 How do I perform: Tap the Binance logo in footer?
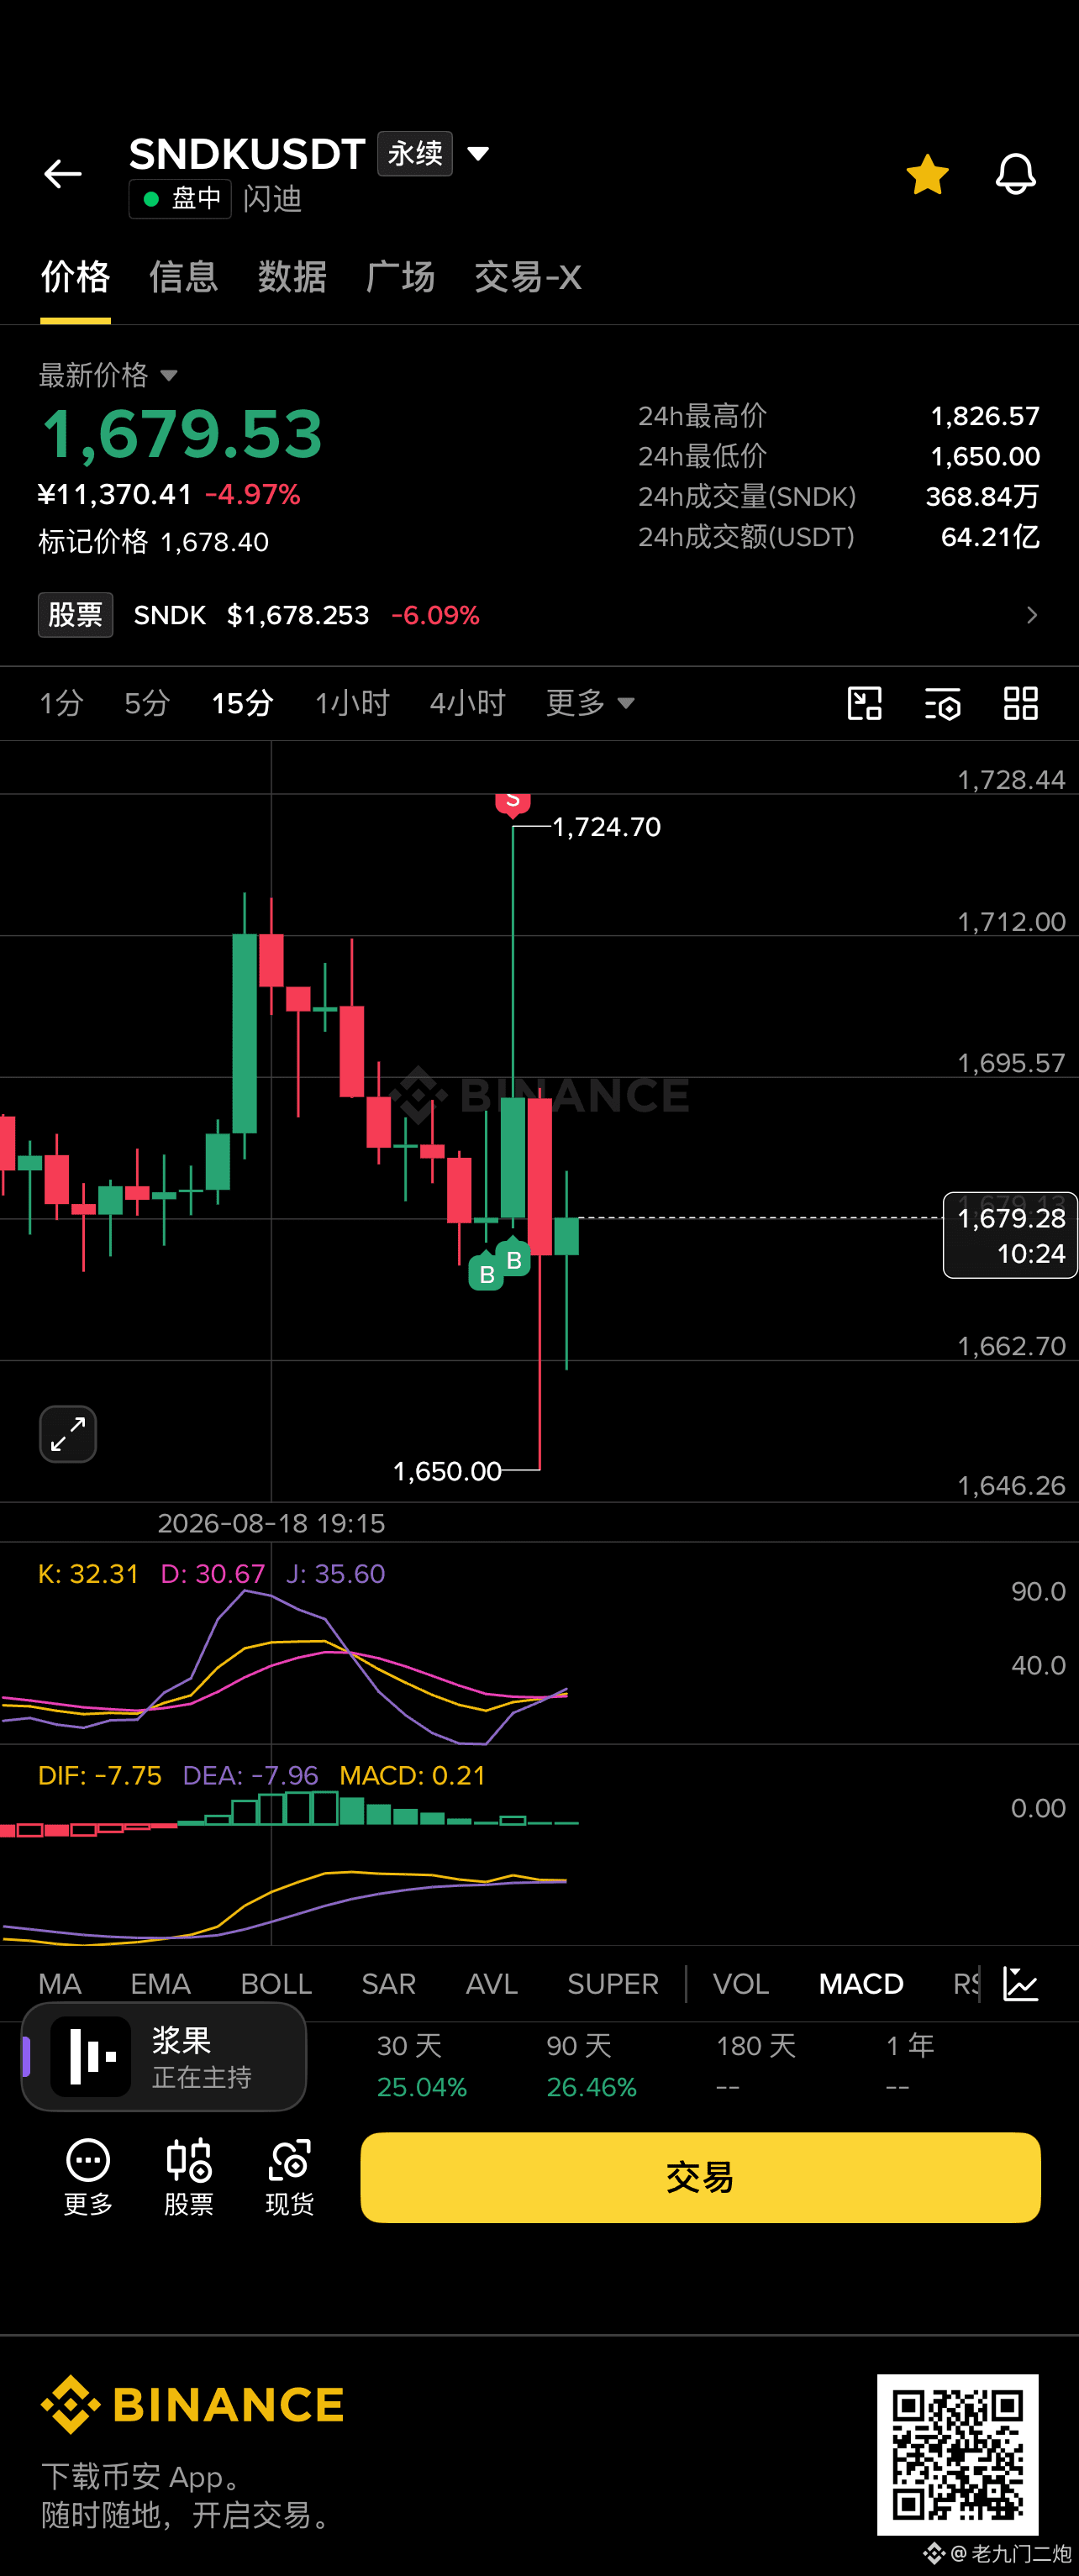click(192, 2404)
